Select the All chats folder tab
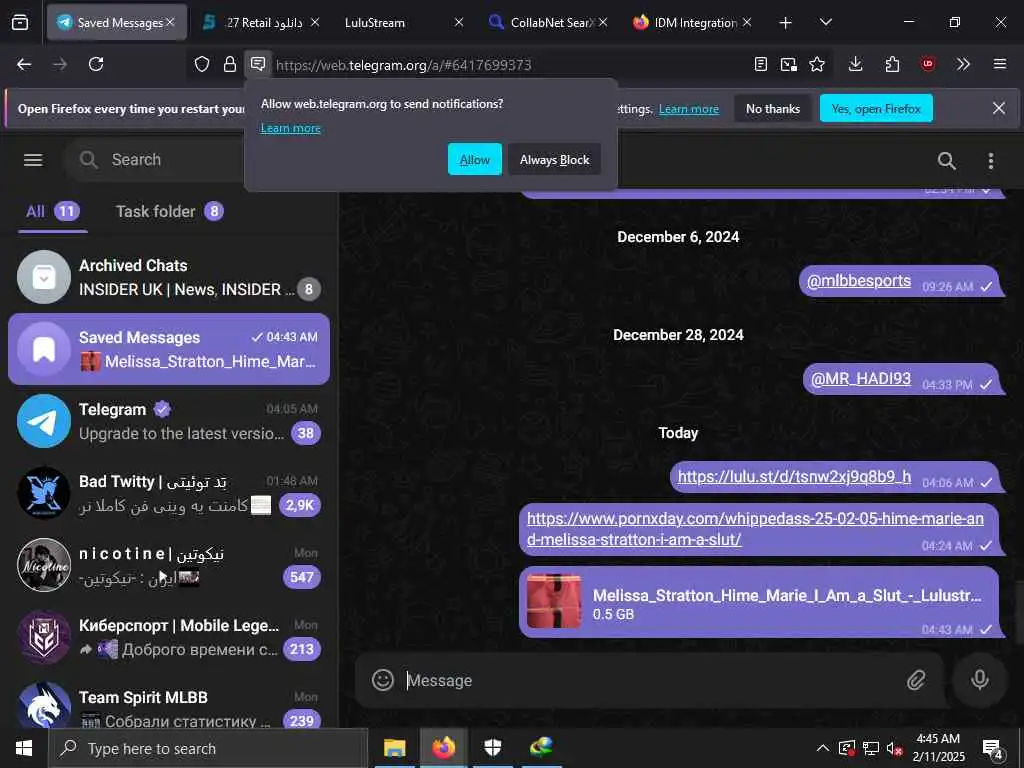The image size is (1024, 768). [52, 212]
